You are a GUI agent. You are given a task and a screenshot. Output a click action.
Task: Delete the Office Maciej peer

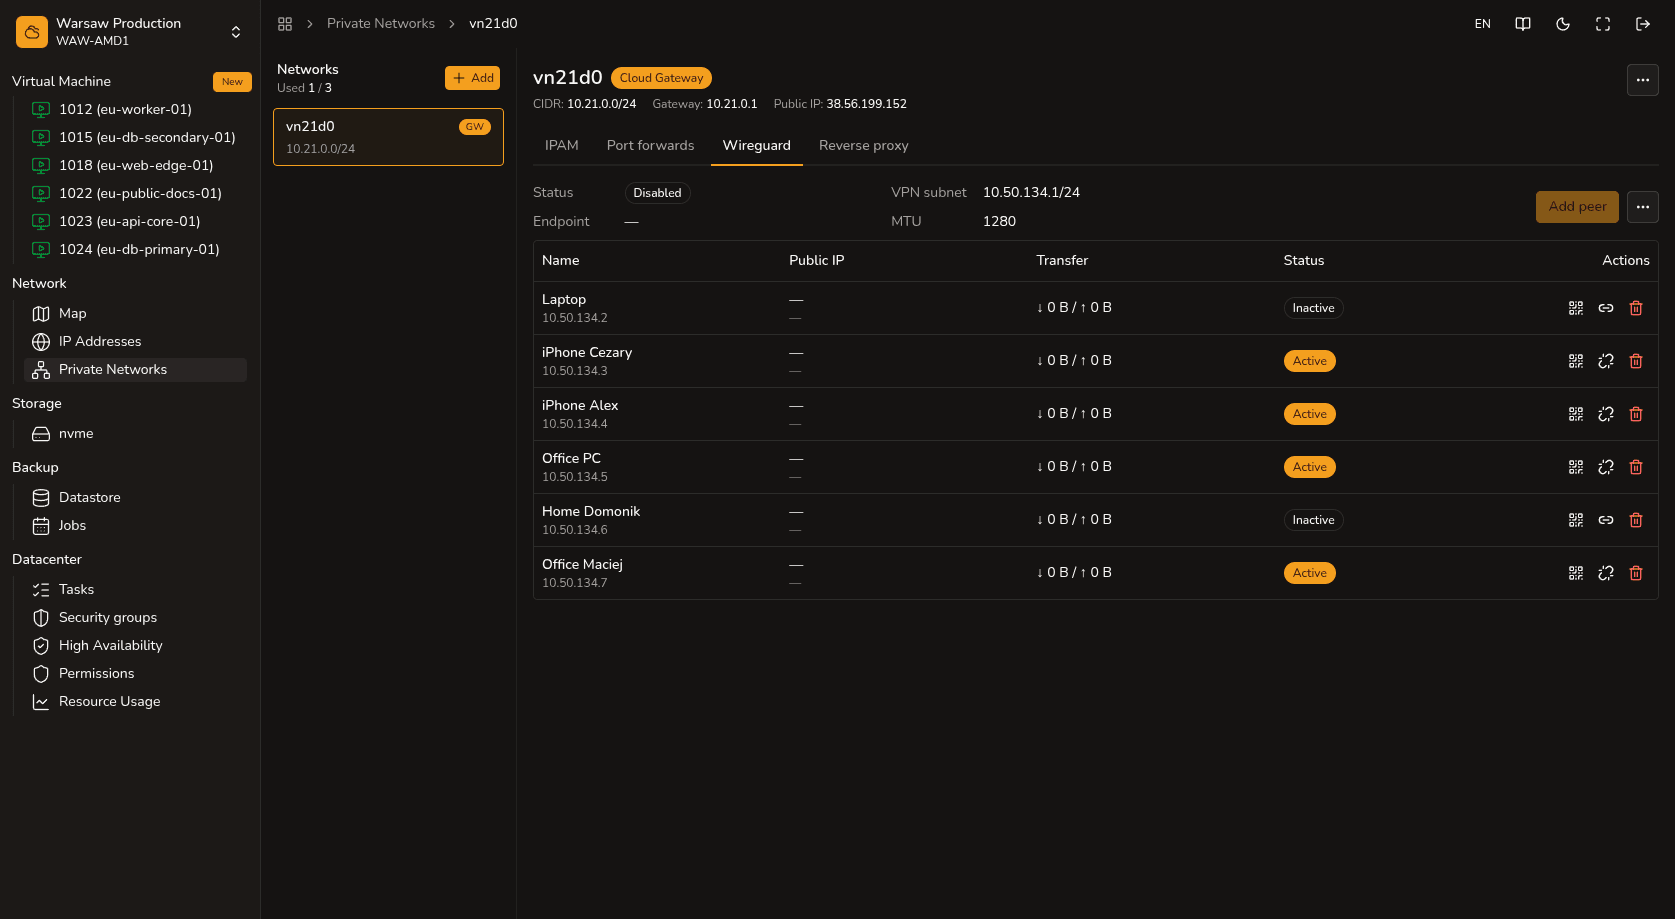coord(1636,573)
